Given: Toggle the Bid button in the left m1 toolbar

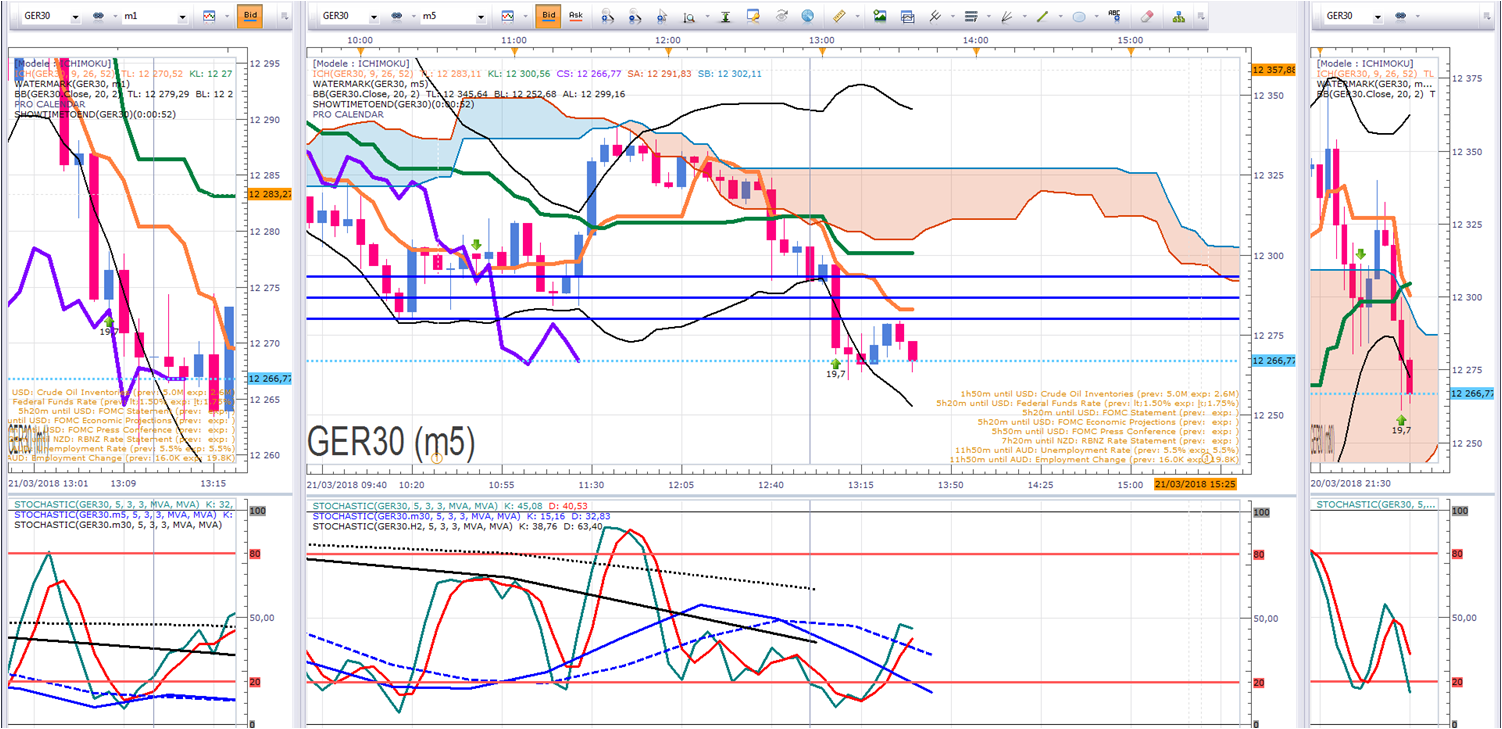Looking at the screenshot, I should (249, 17).
